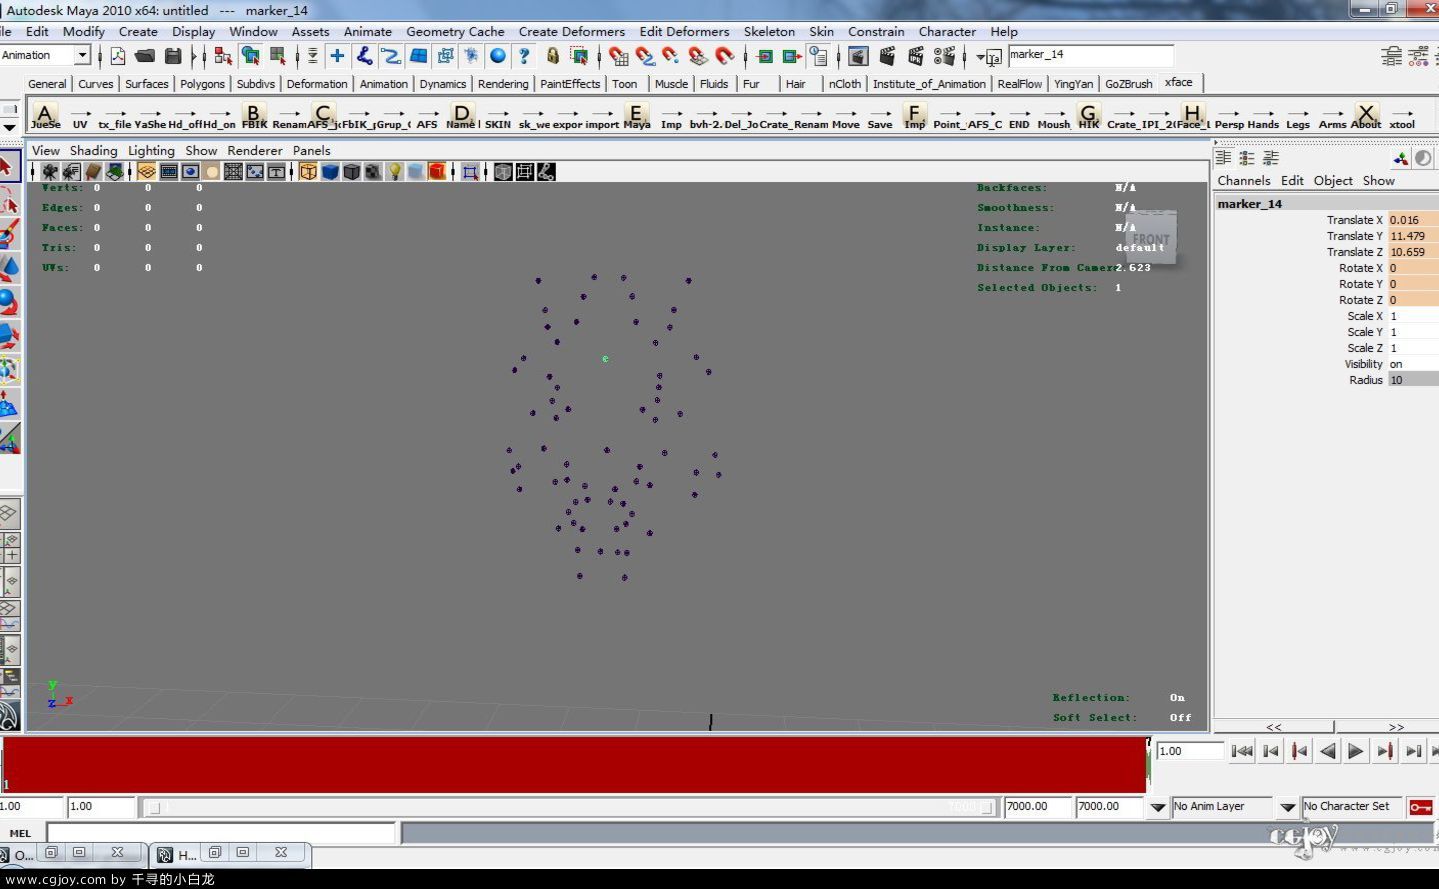Open the viewport Shading menu
The image size is (1439, 889).
[x=93, y=150]
